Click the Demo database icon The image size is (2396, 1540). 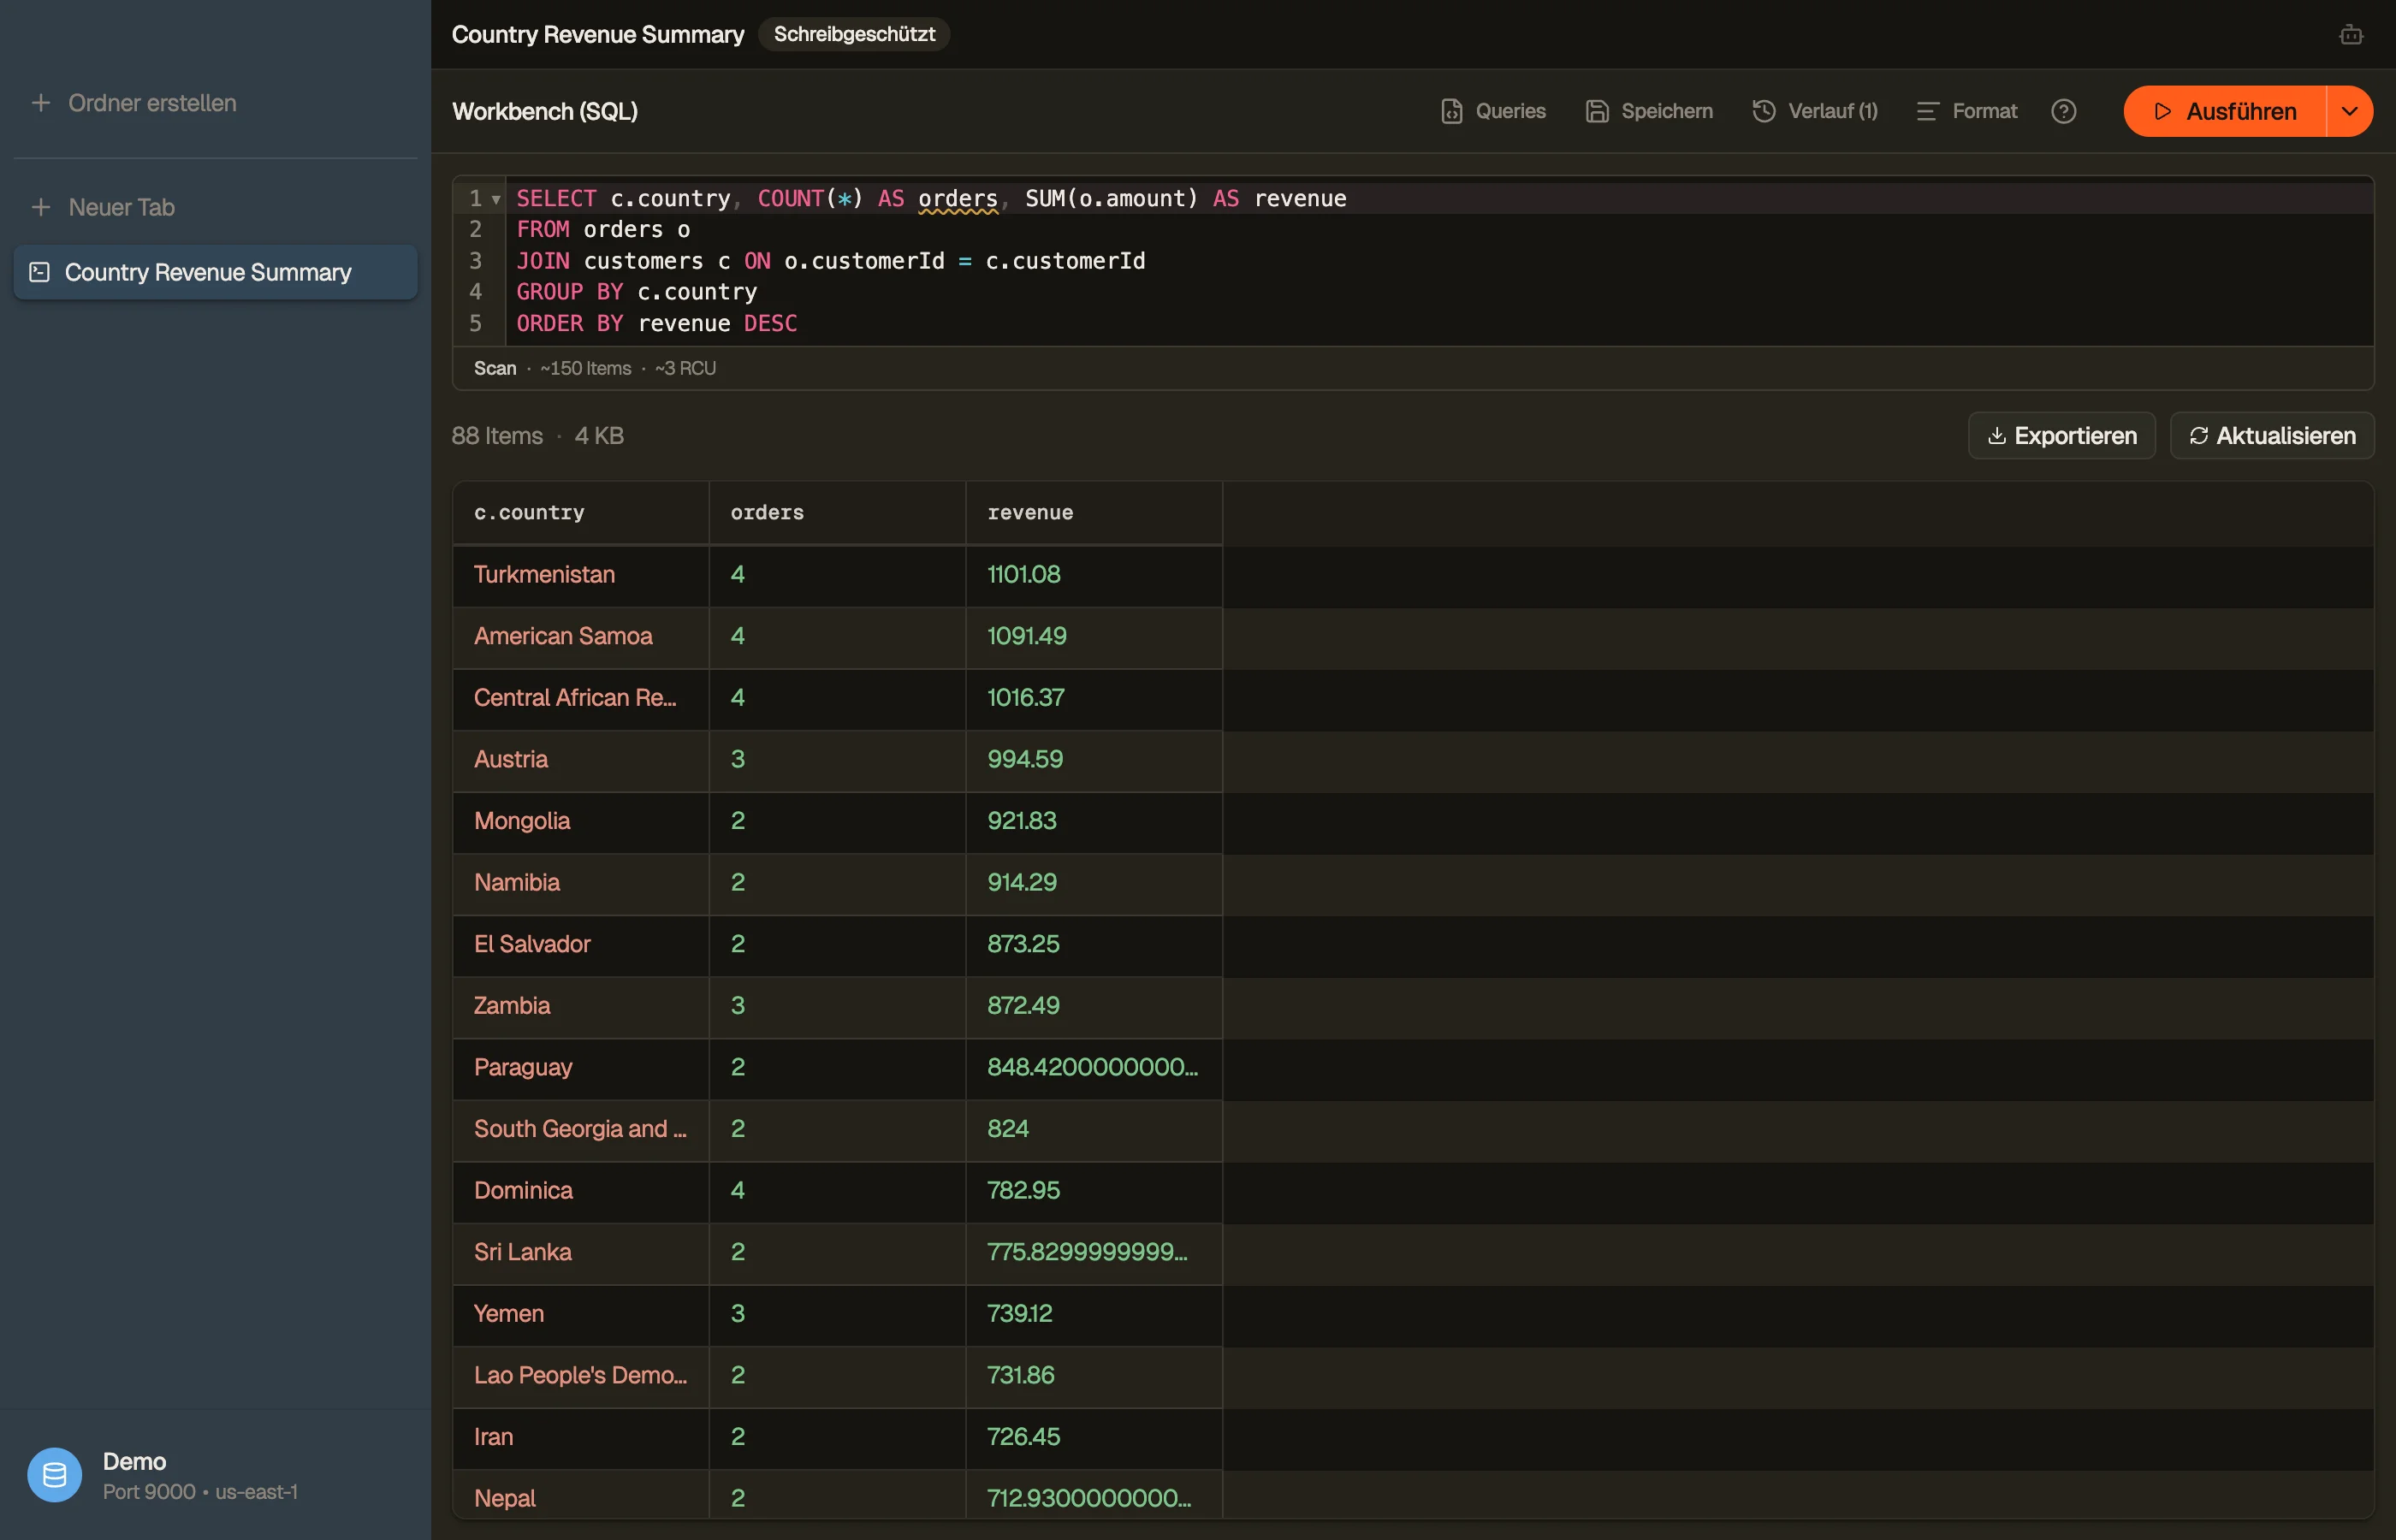[54, 1475]
